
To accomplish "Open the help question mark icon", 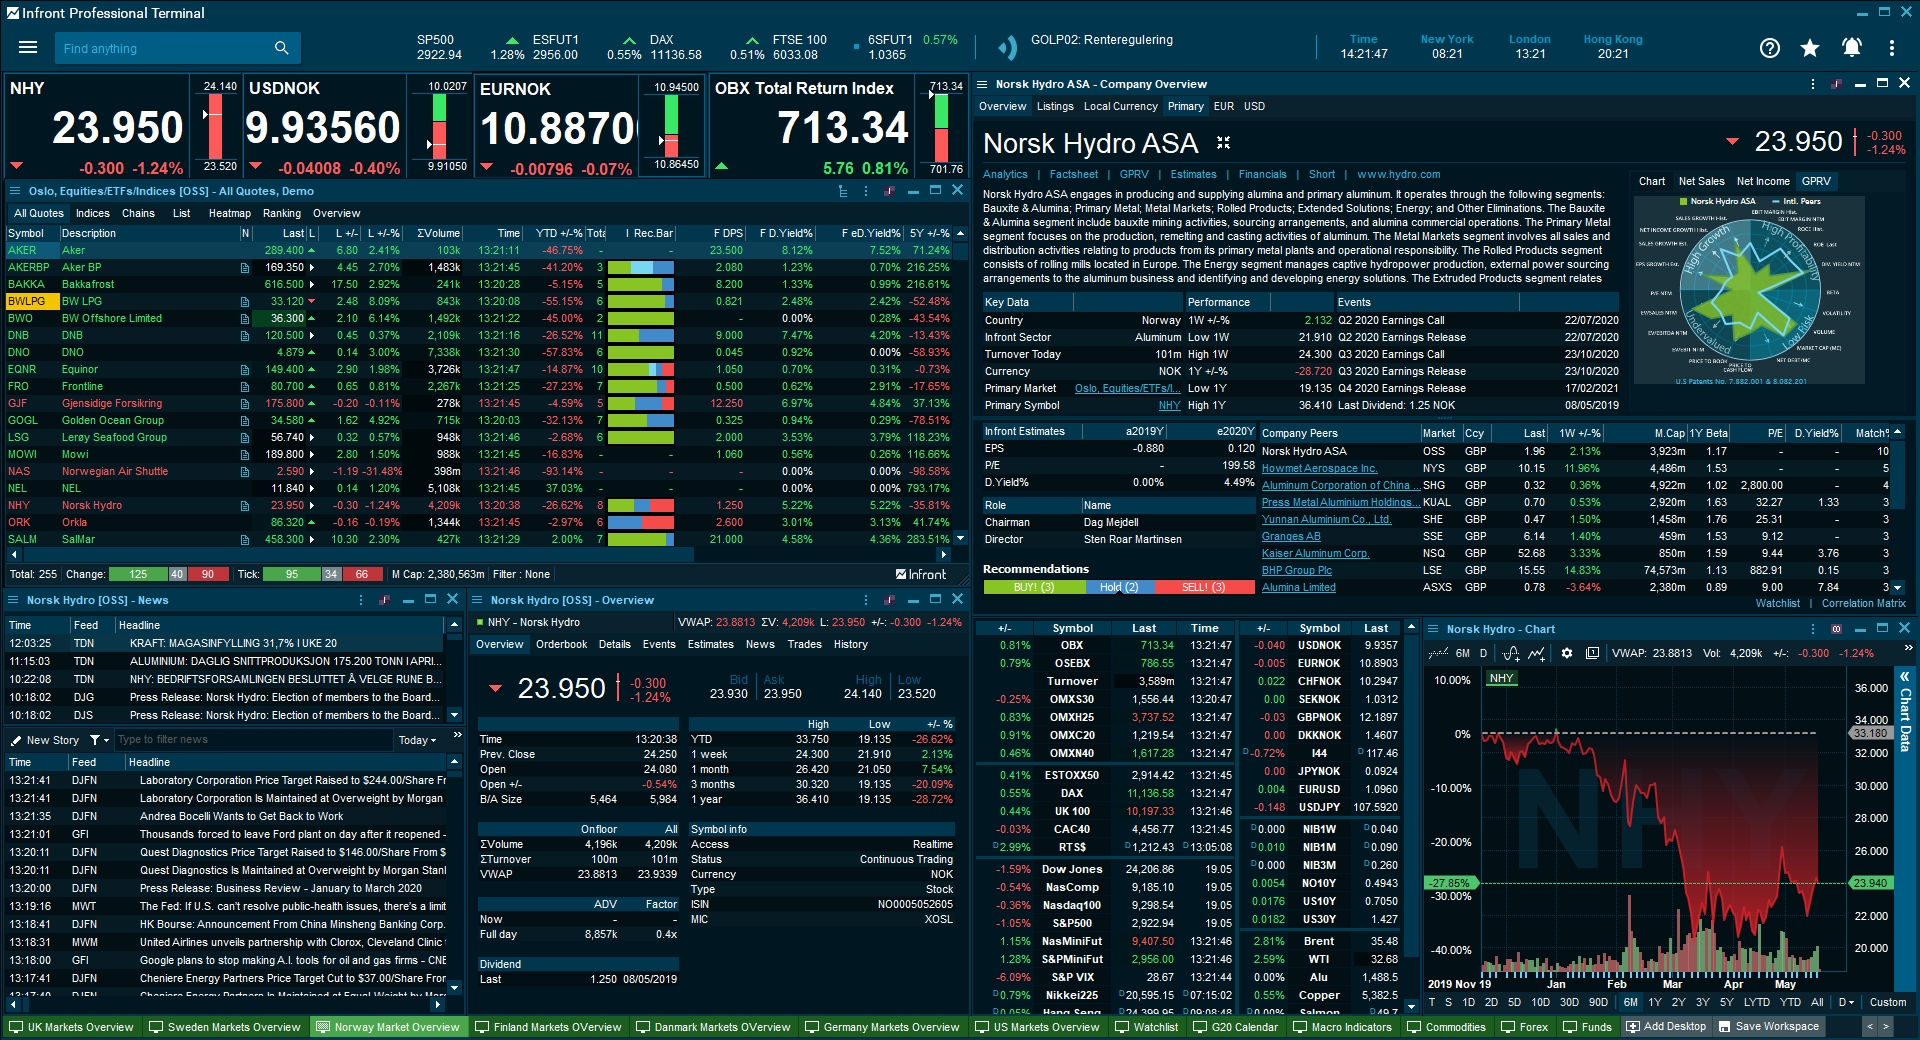I will (1770, 48).
